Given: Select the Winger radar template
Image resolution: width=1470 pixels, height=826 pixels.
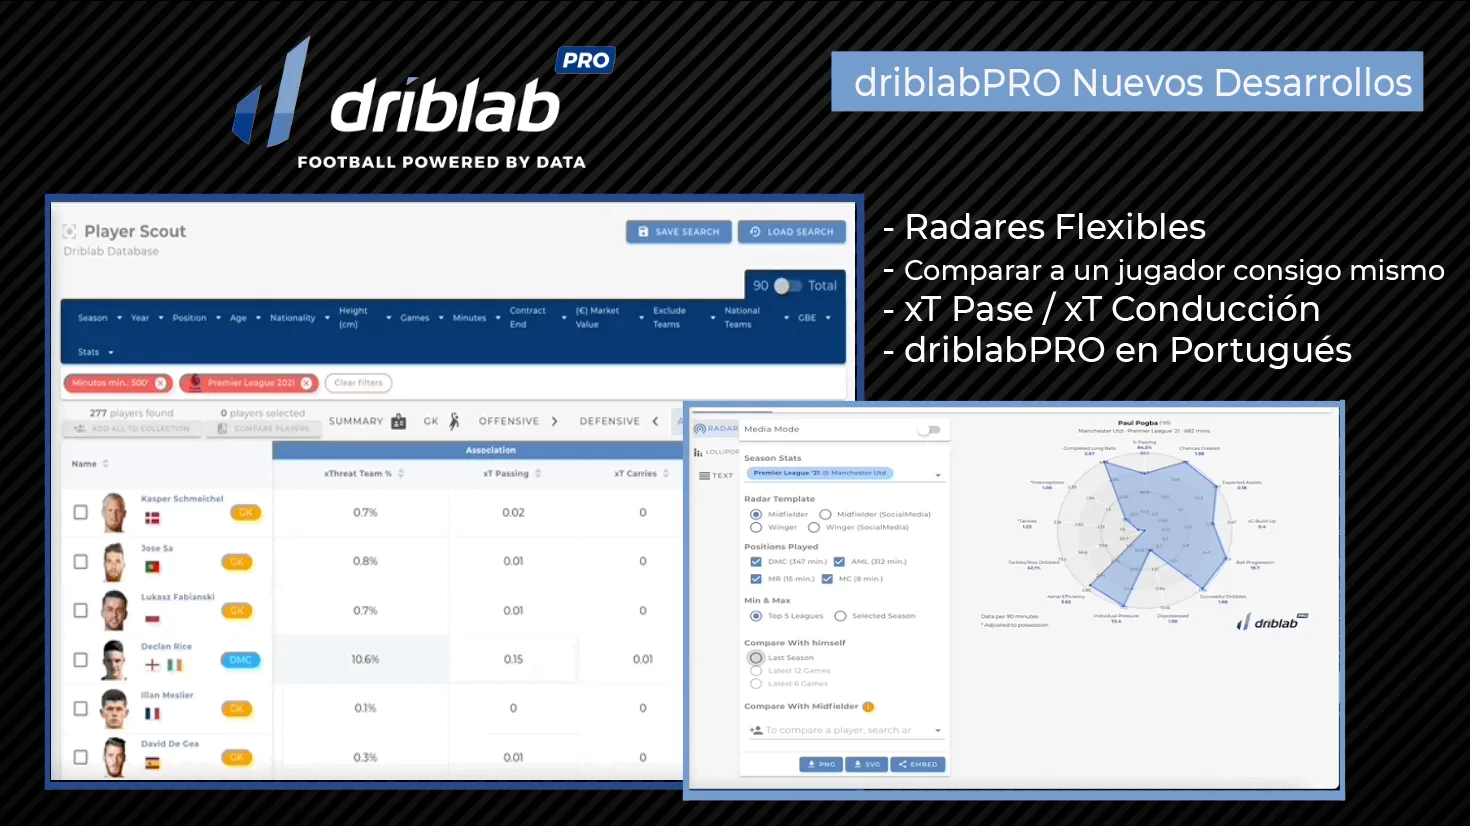Looking at the screenshot, I should pyautogui.click(x=756, y=527).
